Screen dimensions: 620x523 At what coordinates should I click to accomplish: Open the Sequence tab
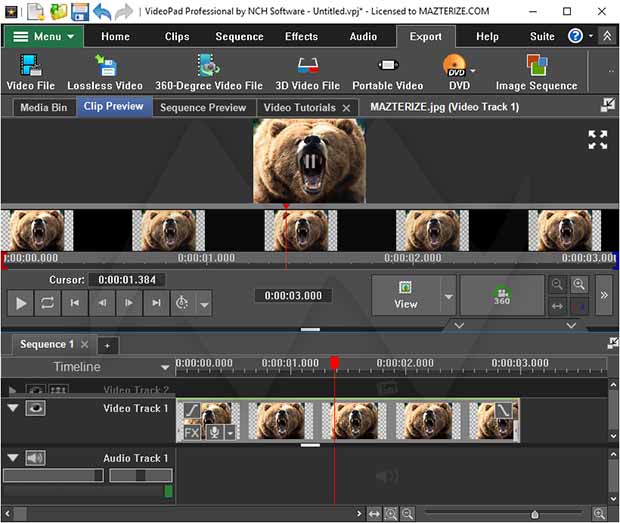click(x=239, y=36)
